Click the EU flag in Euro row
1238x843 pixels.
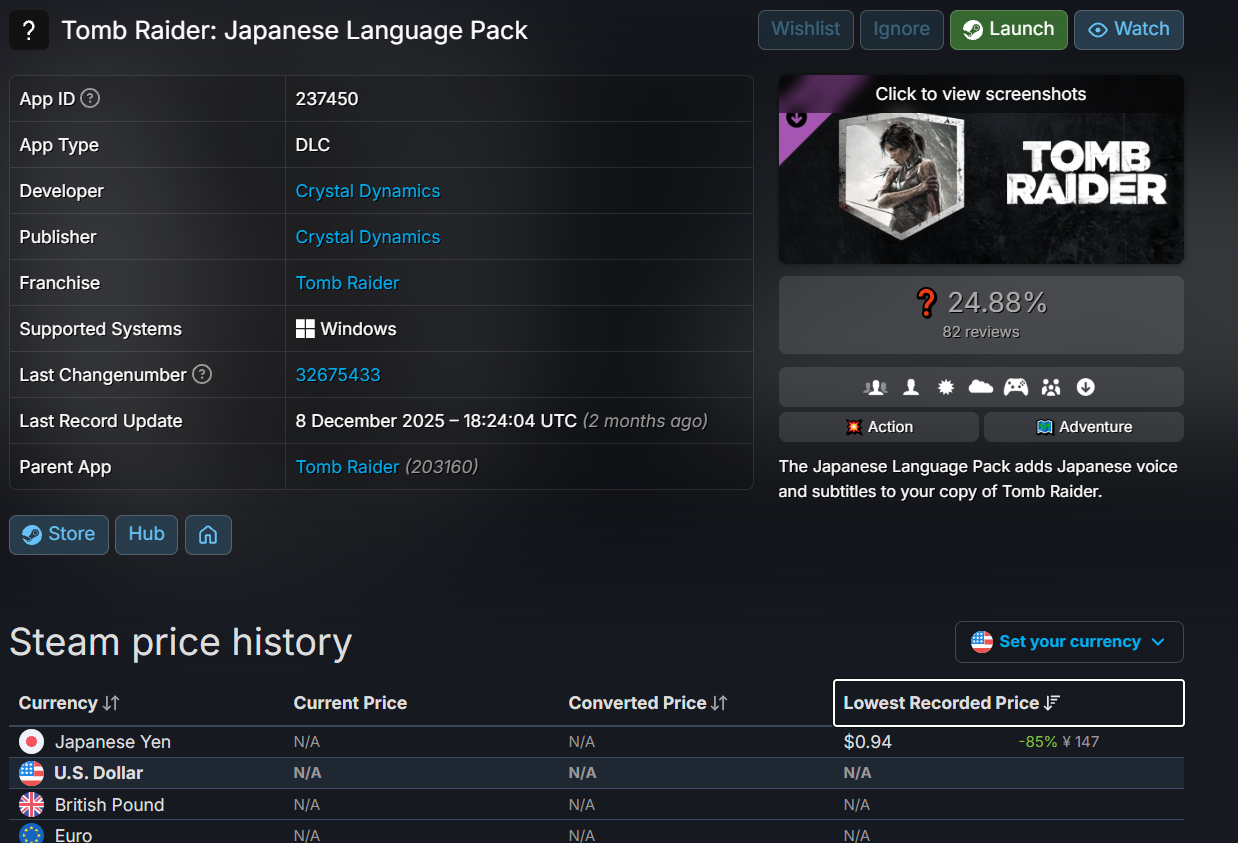31,834
